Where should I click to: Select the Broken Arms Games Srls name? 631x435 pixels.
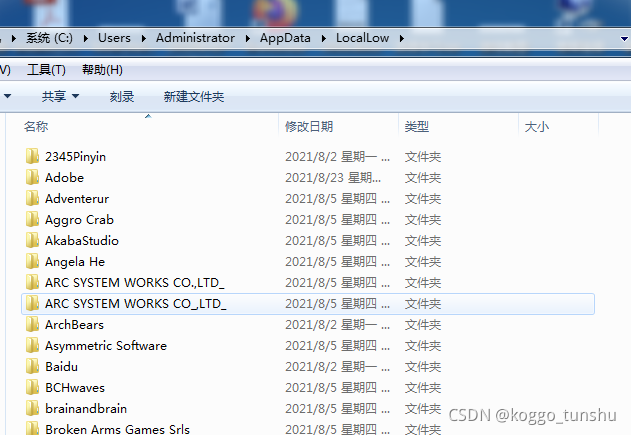click(118, 429)
